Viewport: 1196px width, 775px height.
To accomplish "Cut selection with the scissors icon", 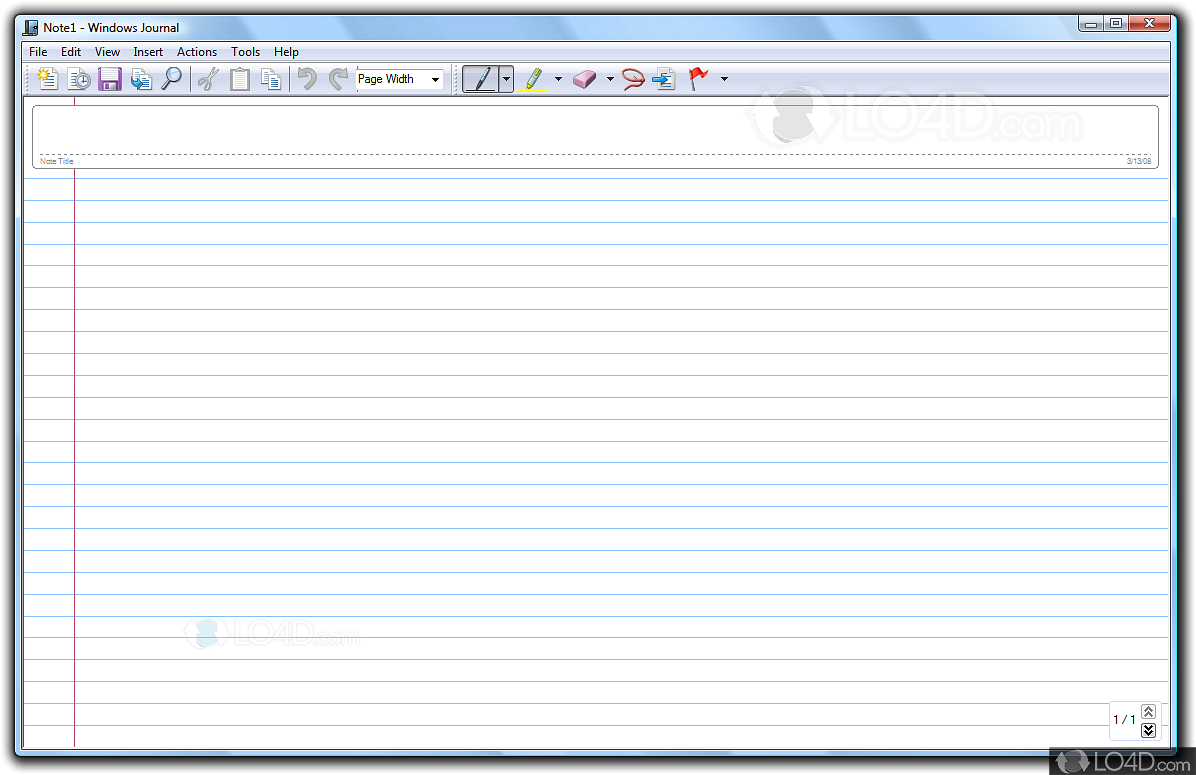I will coord(208,79).
